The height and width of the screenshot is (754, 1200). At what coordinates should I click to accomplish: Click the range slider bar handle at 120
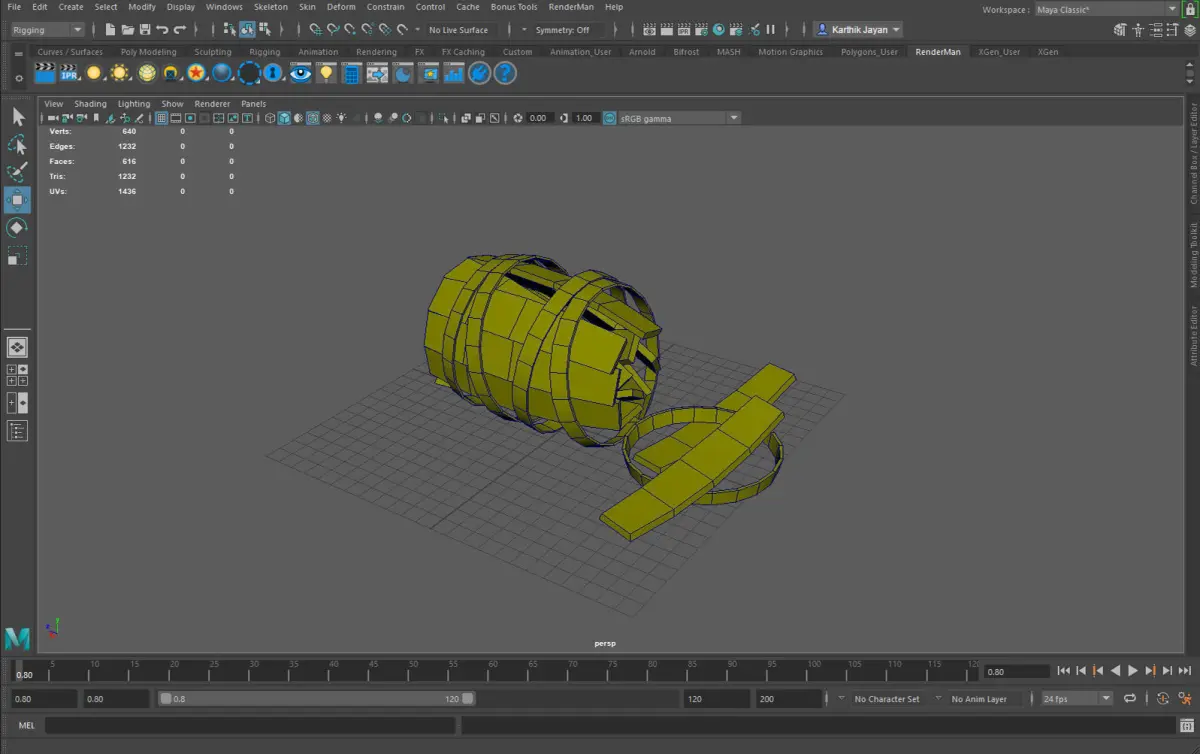467,699
